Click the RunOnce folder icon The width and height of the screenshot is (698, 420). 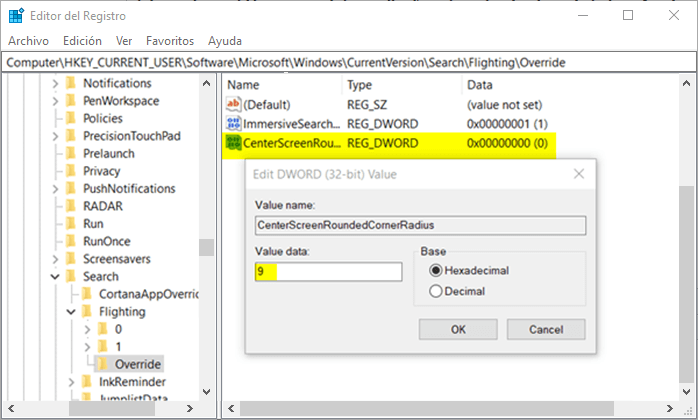pos(70,241)
